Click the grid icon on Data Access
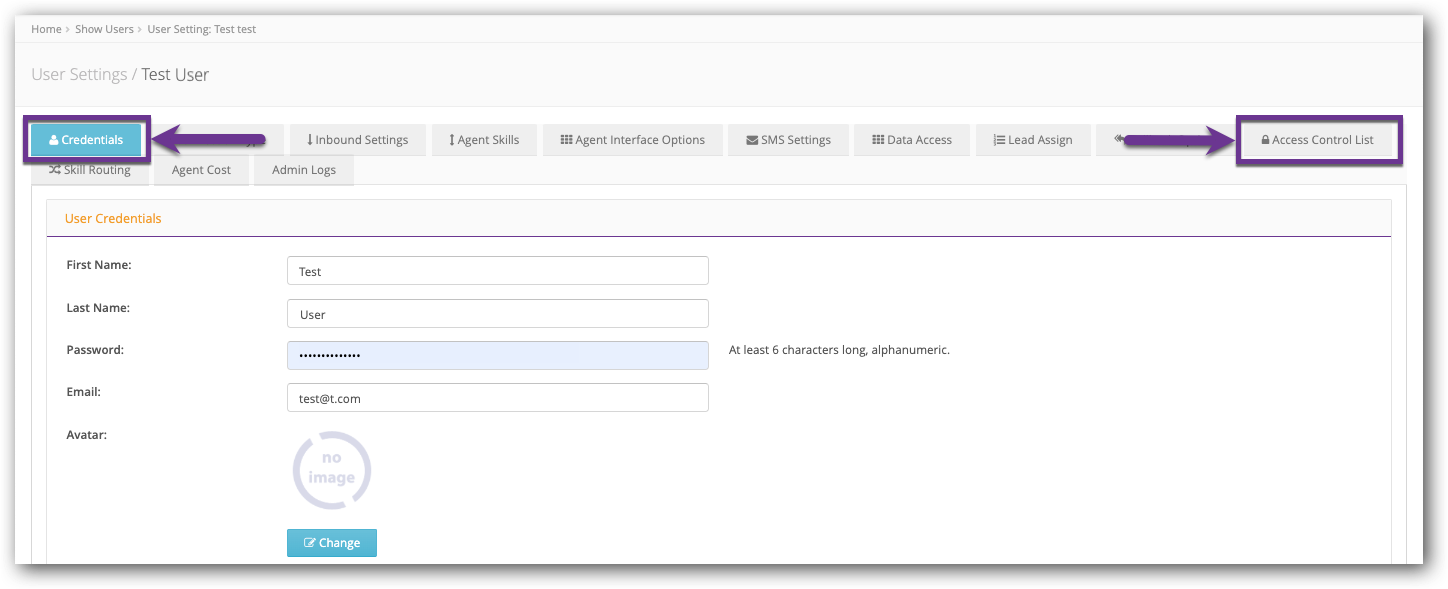The image size is (1448, 589). pos(878,140)
